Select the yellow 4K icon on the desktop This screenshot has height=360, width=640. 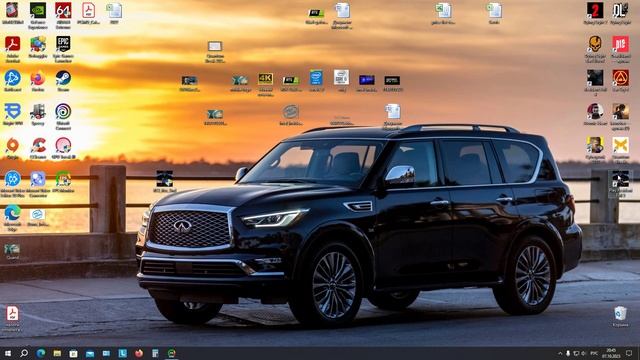(265, 84)
